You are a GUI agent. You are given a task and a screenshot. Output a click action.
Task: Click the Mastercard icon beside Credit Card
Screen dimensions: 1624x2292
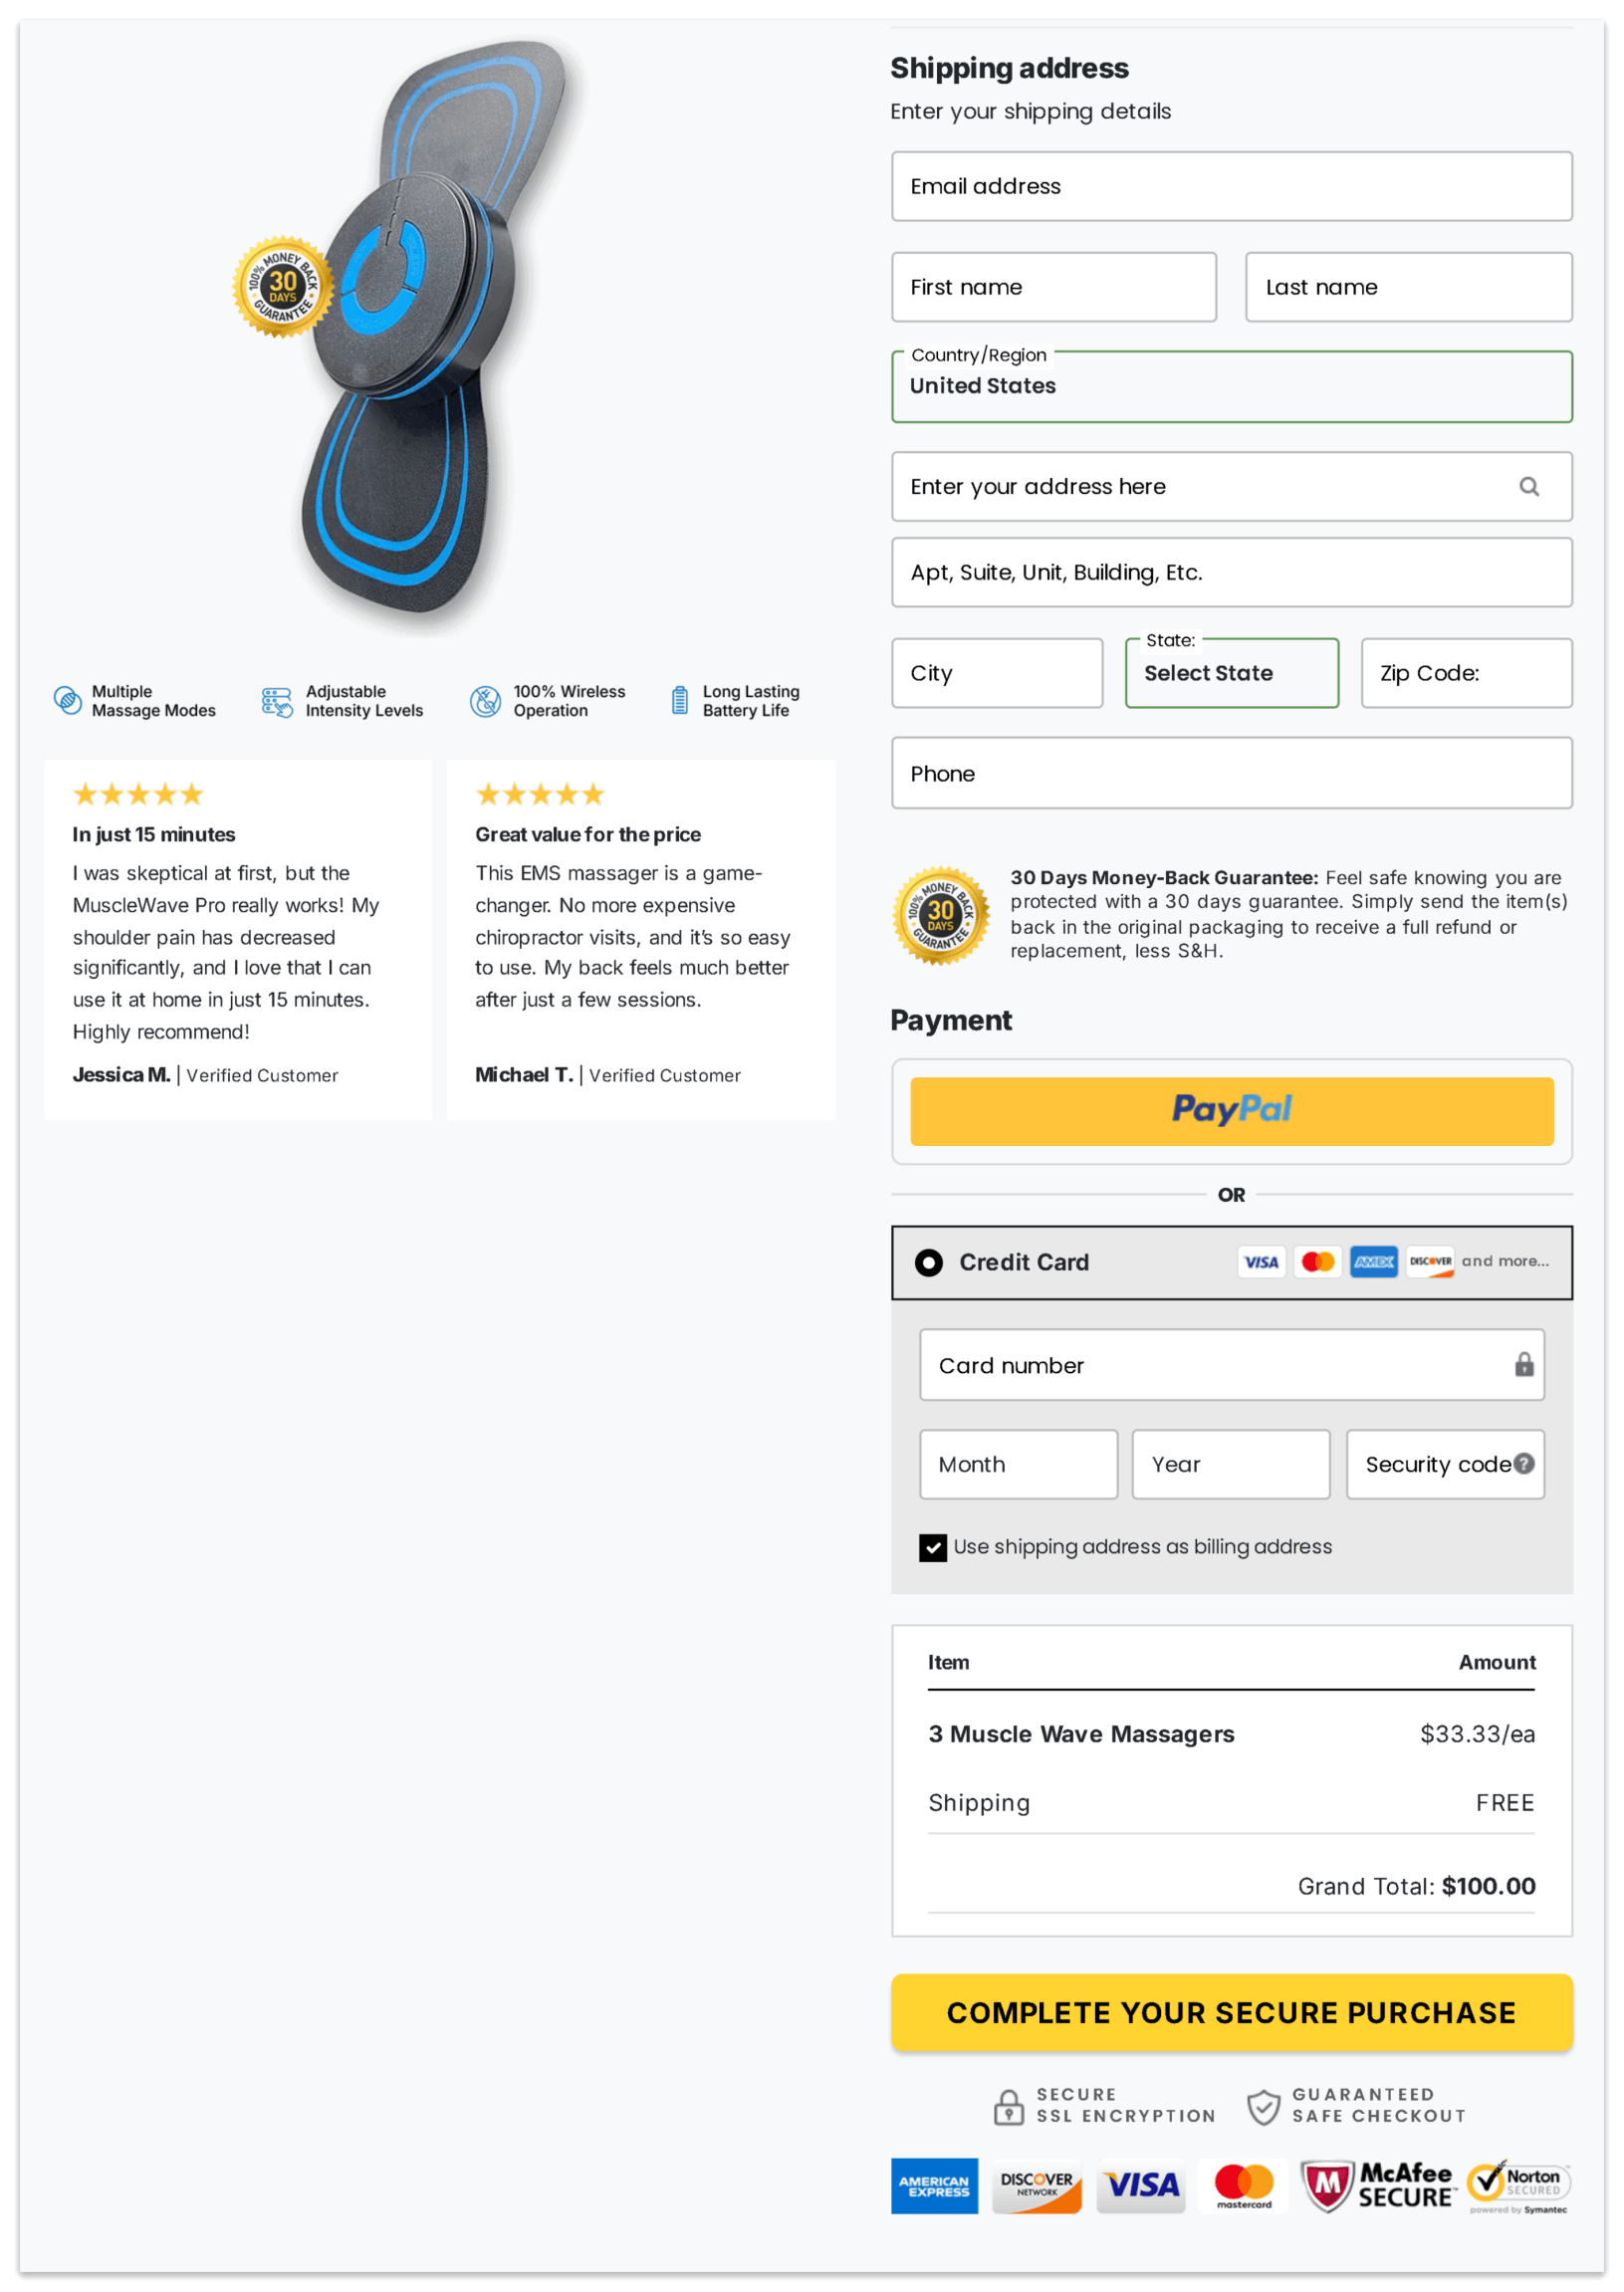1318,1262
